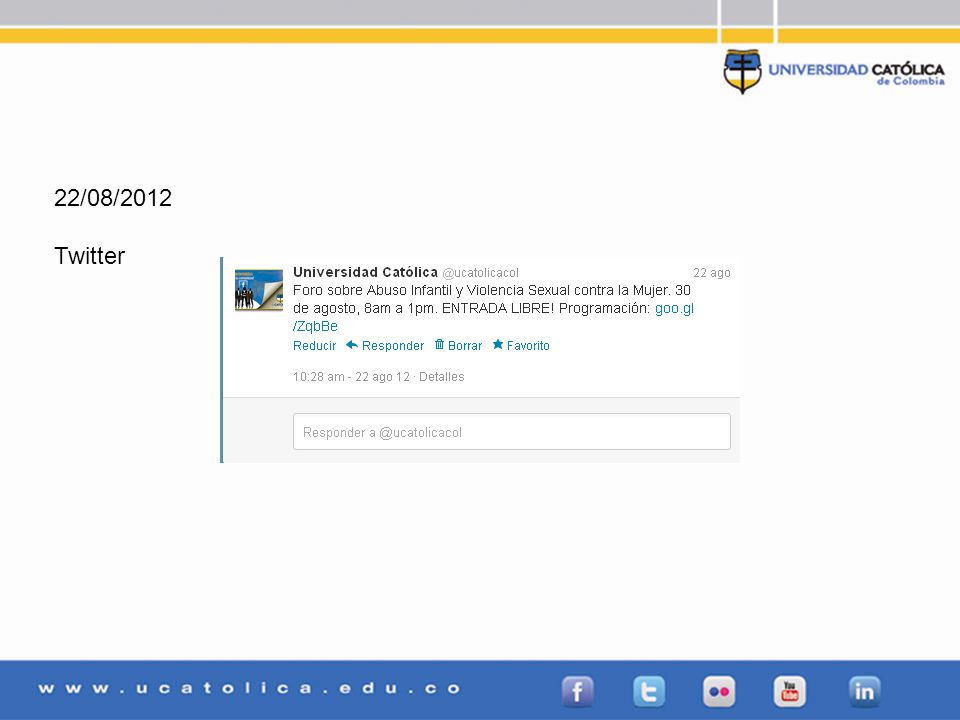The width and height of the screenshot is (960, 720).
Task: Click the Universidad Católica de Colombia logo
Action: 834,72
